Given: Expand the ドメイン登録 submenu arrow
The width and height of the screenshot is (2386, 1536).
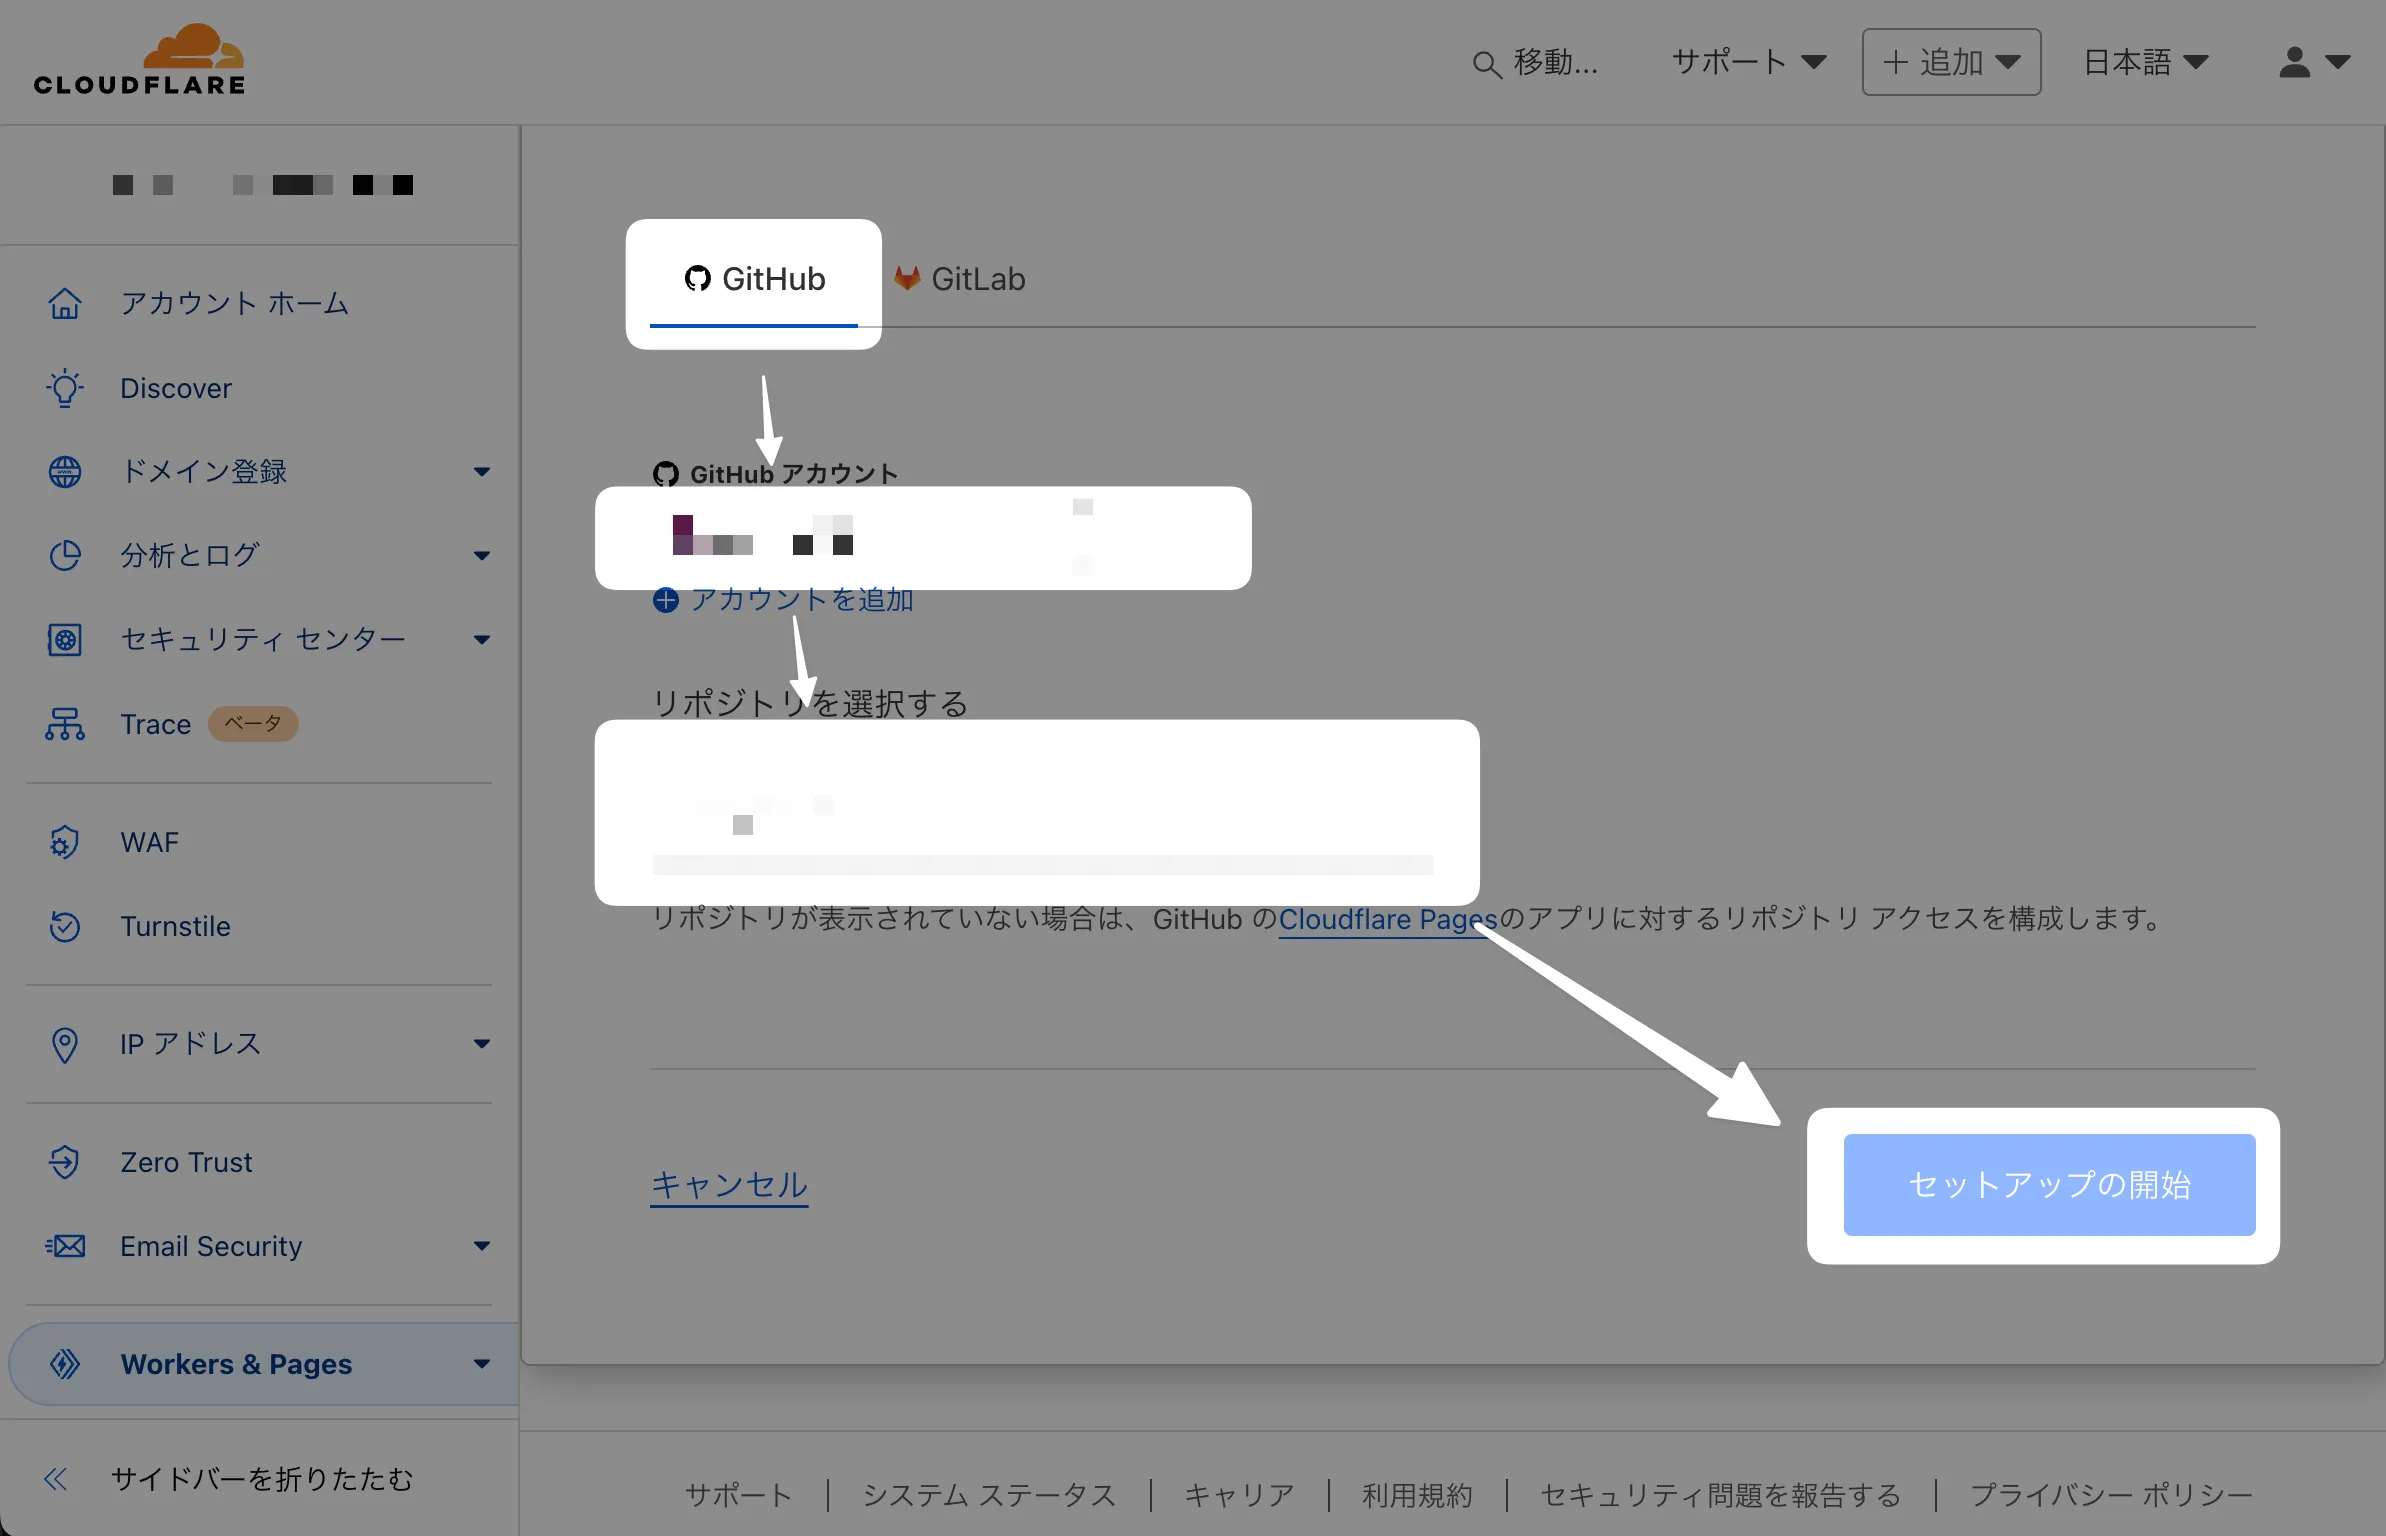Looking at the screenshot, I should [482, 472].
